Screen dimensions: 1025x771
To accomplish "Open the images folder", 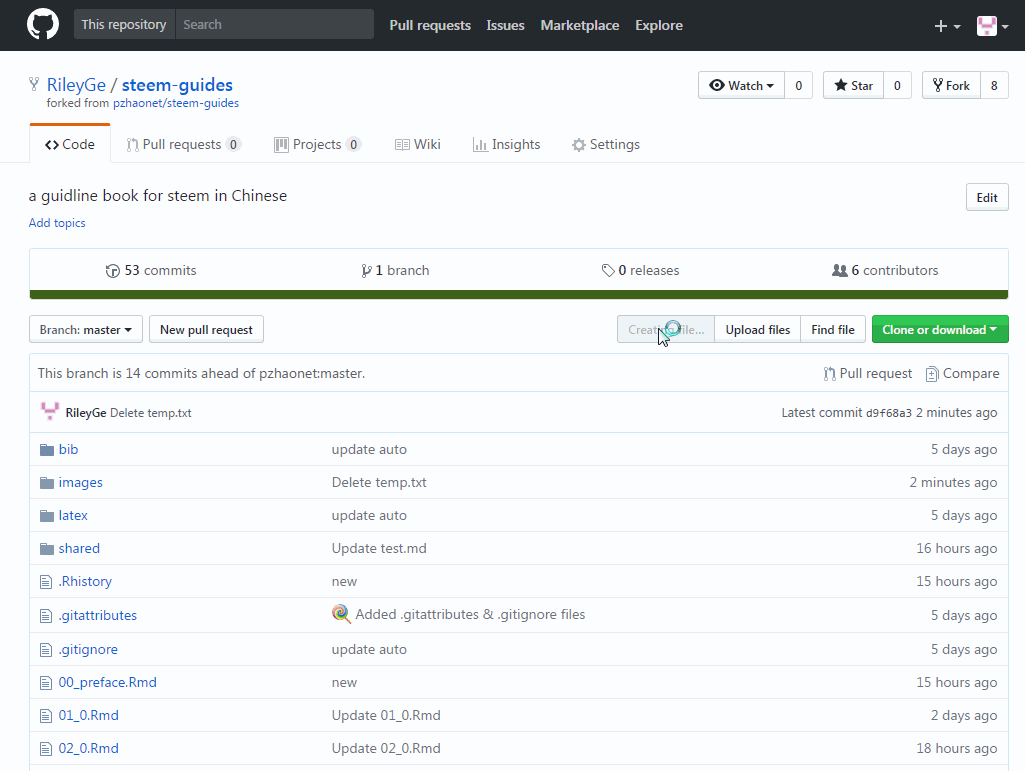I will [80, 483].
